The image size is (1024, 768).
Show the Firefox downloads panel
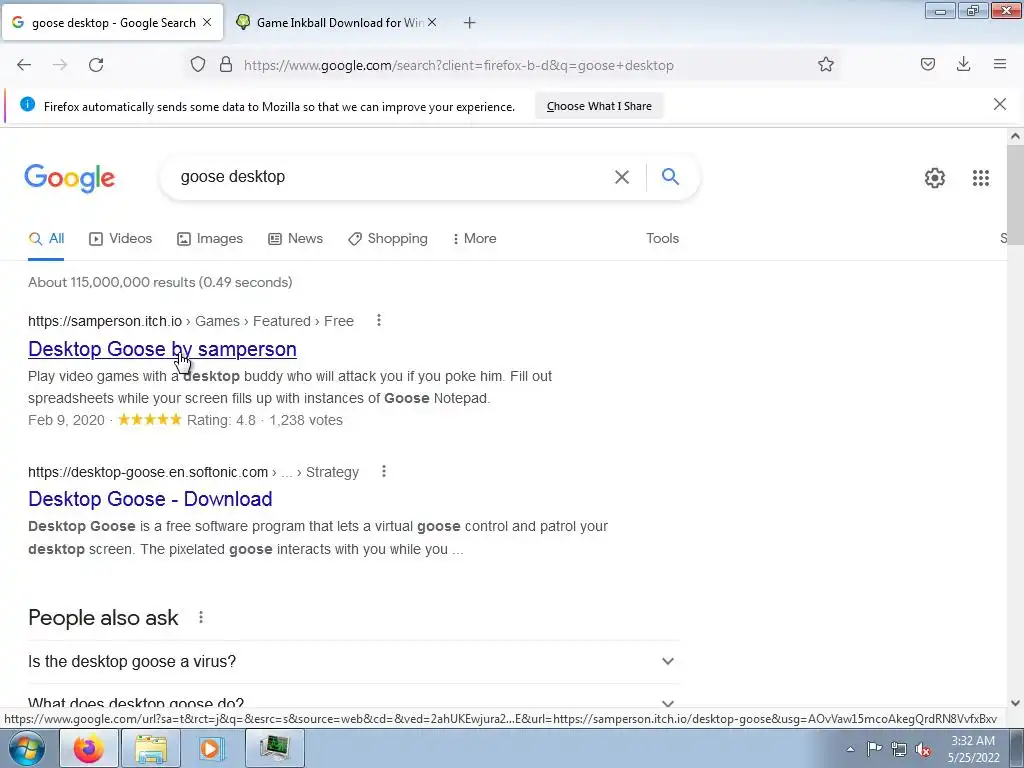[963, 64]
